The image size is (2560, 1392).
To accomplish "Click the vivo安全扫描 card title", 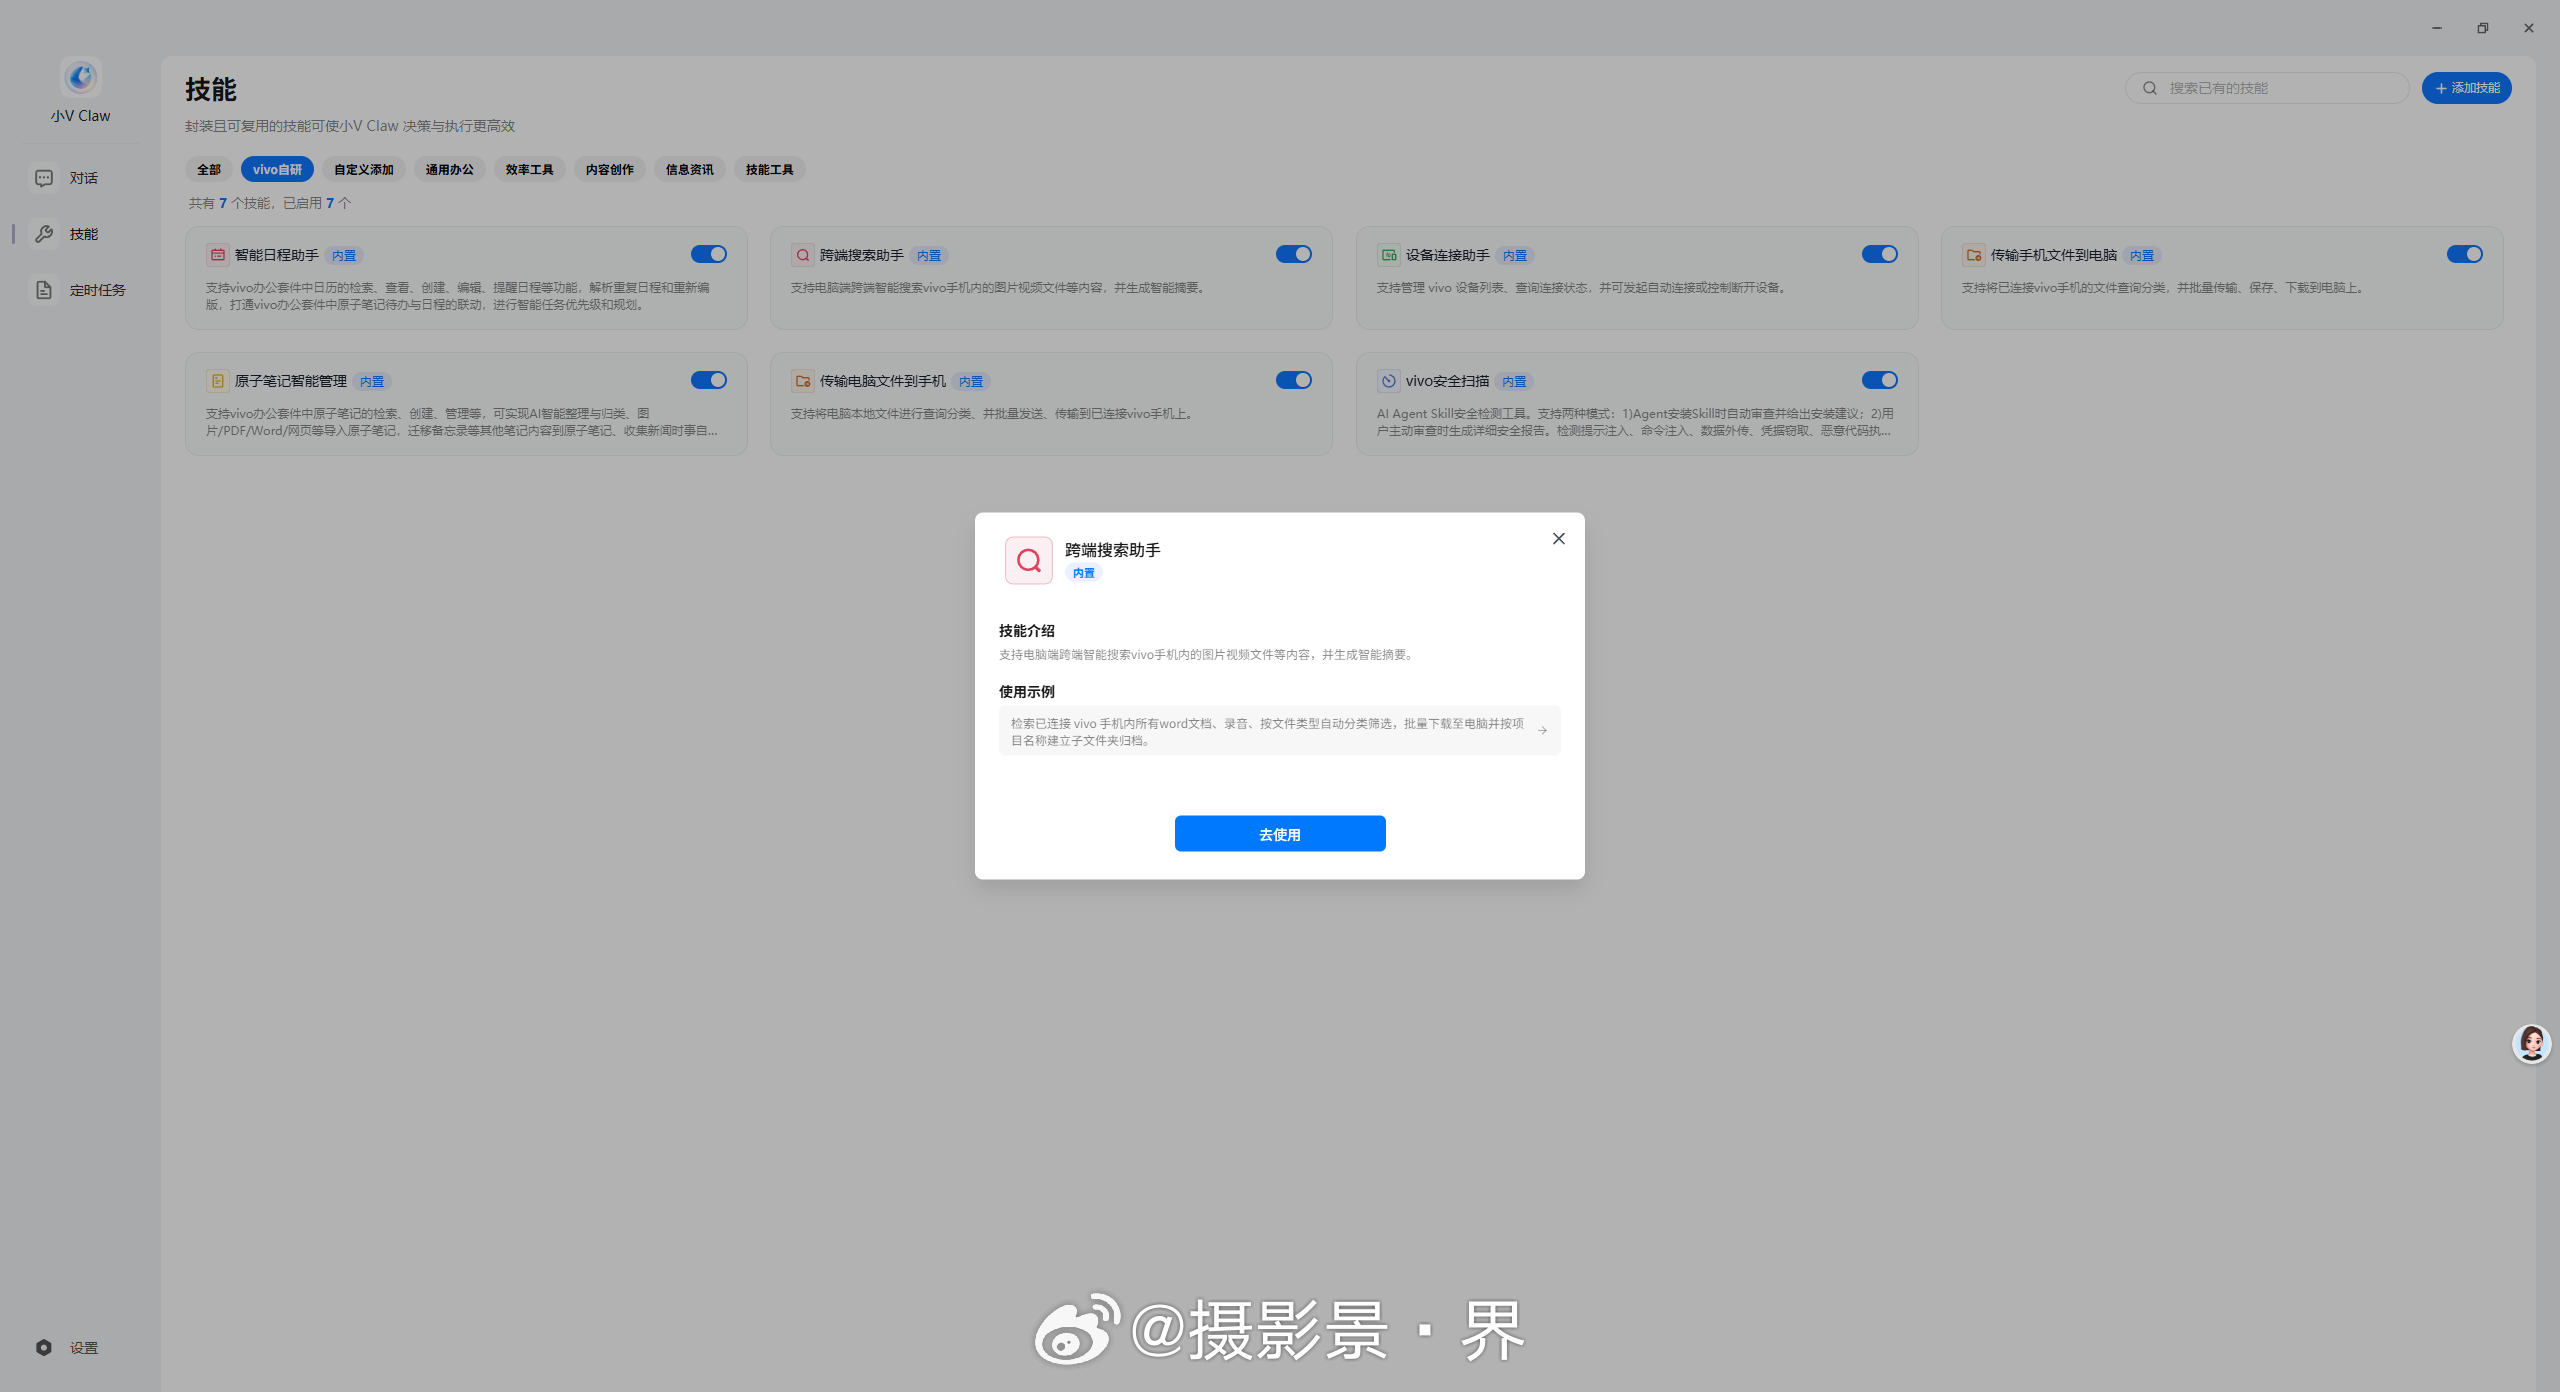I will [x=1448, y=381].
